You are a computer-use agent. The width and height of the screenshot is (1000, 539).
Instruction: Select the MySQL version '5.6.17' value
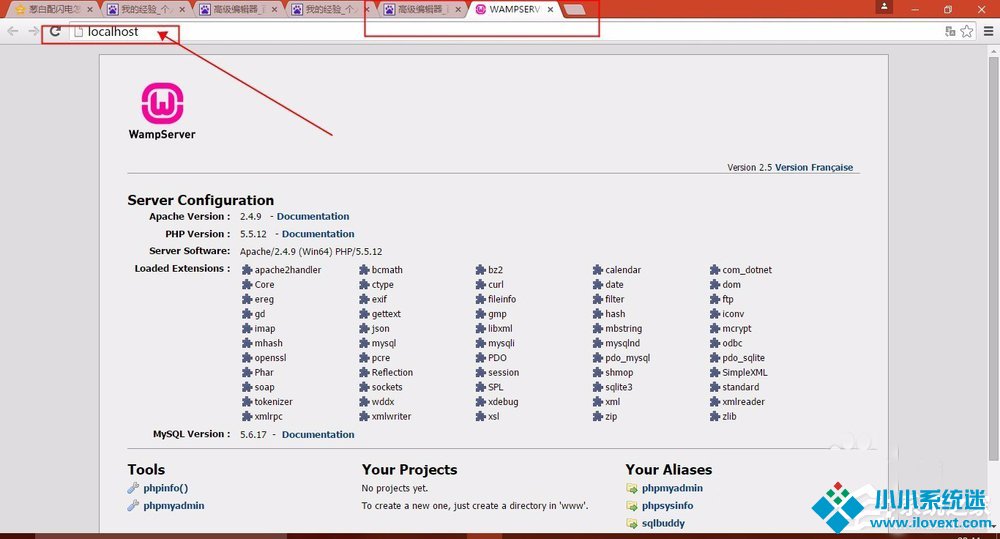pyautogui.click(x=253, y=434)
